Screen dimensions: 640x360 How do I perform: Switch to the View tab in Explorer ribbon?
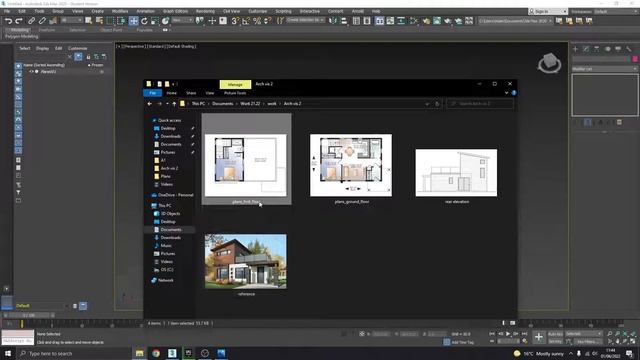(x=210, y=93)
